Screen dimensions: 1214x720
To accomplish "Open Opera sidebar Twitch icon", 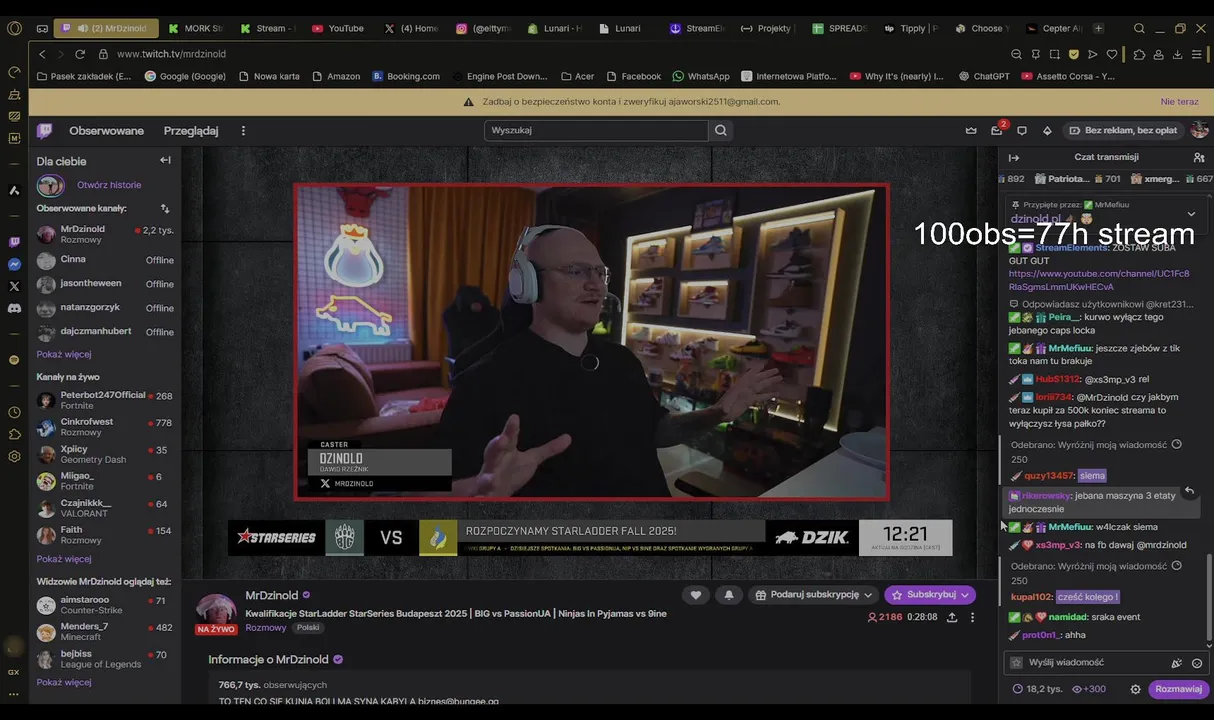I will coord(14,242).
